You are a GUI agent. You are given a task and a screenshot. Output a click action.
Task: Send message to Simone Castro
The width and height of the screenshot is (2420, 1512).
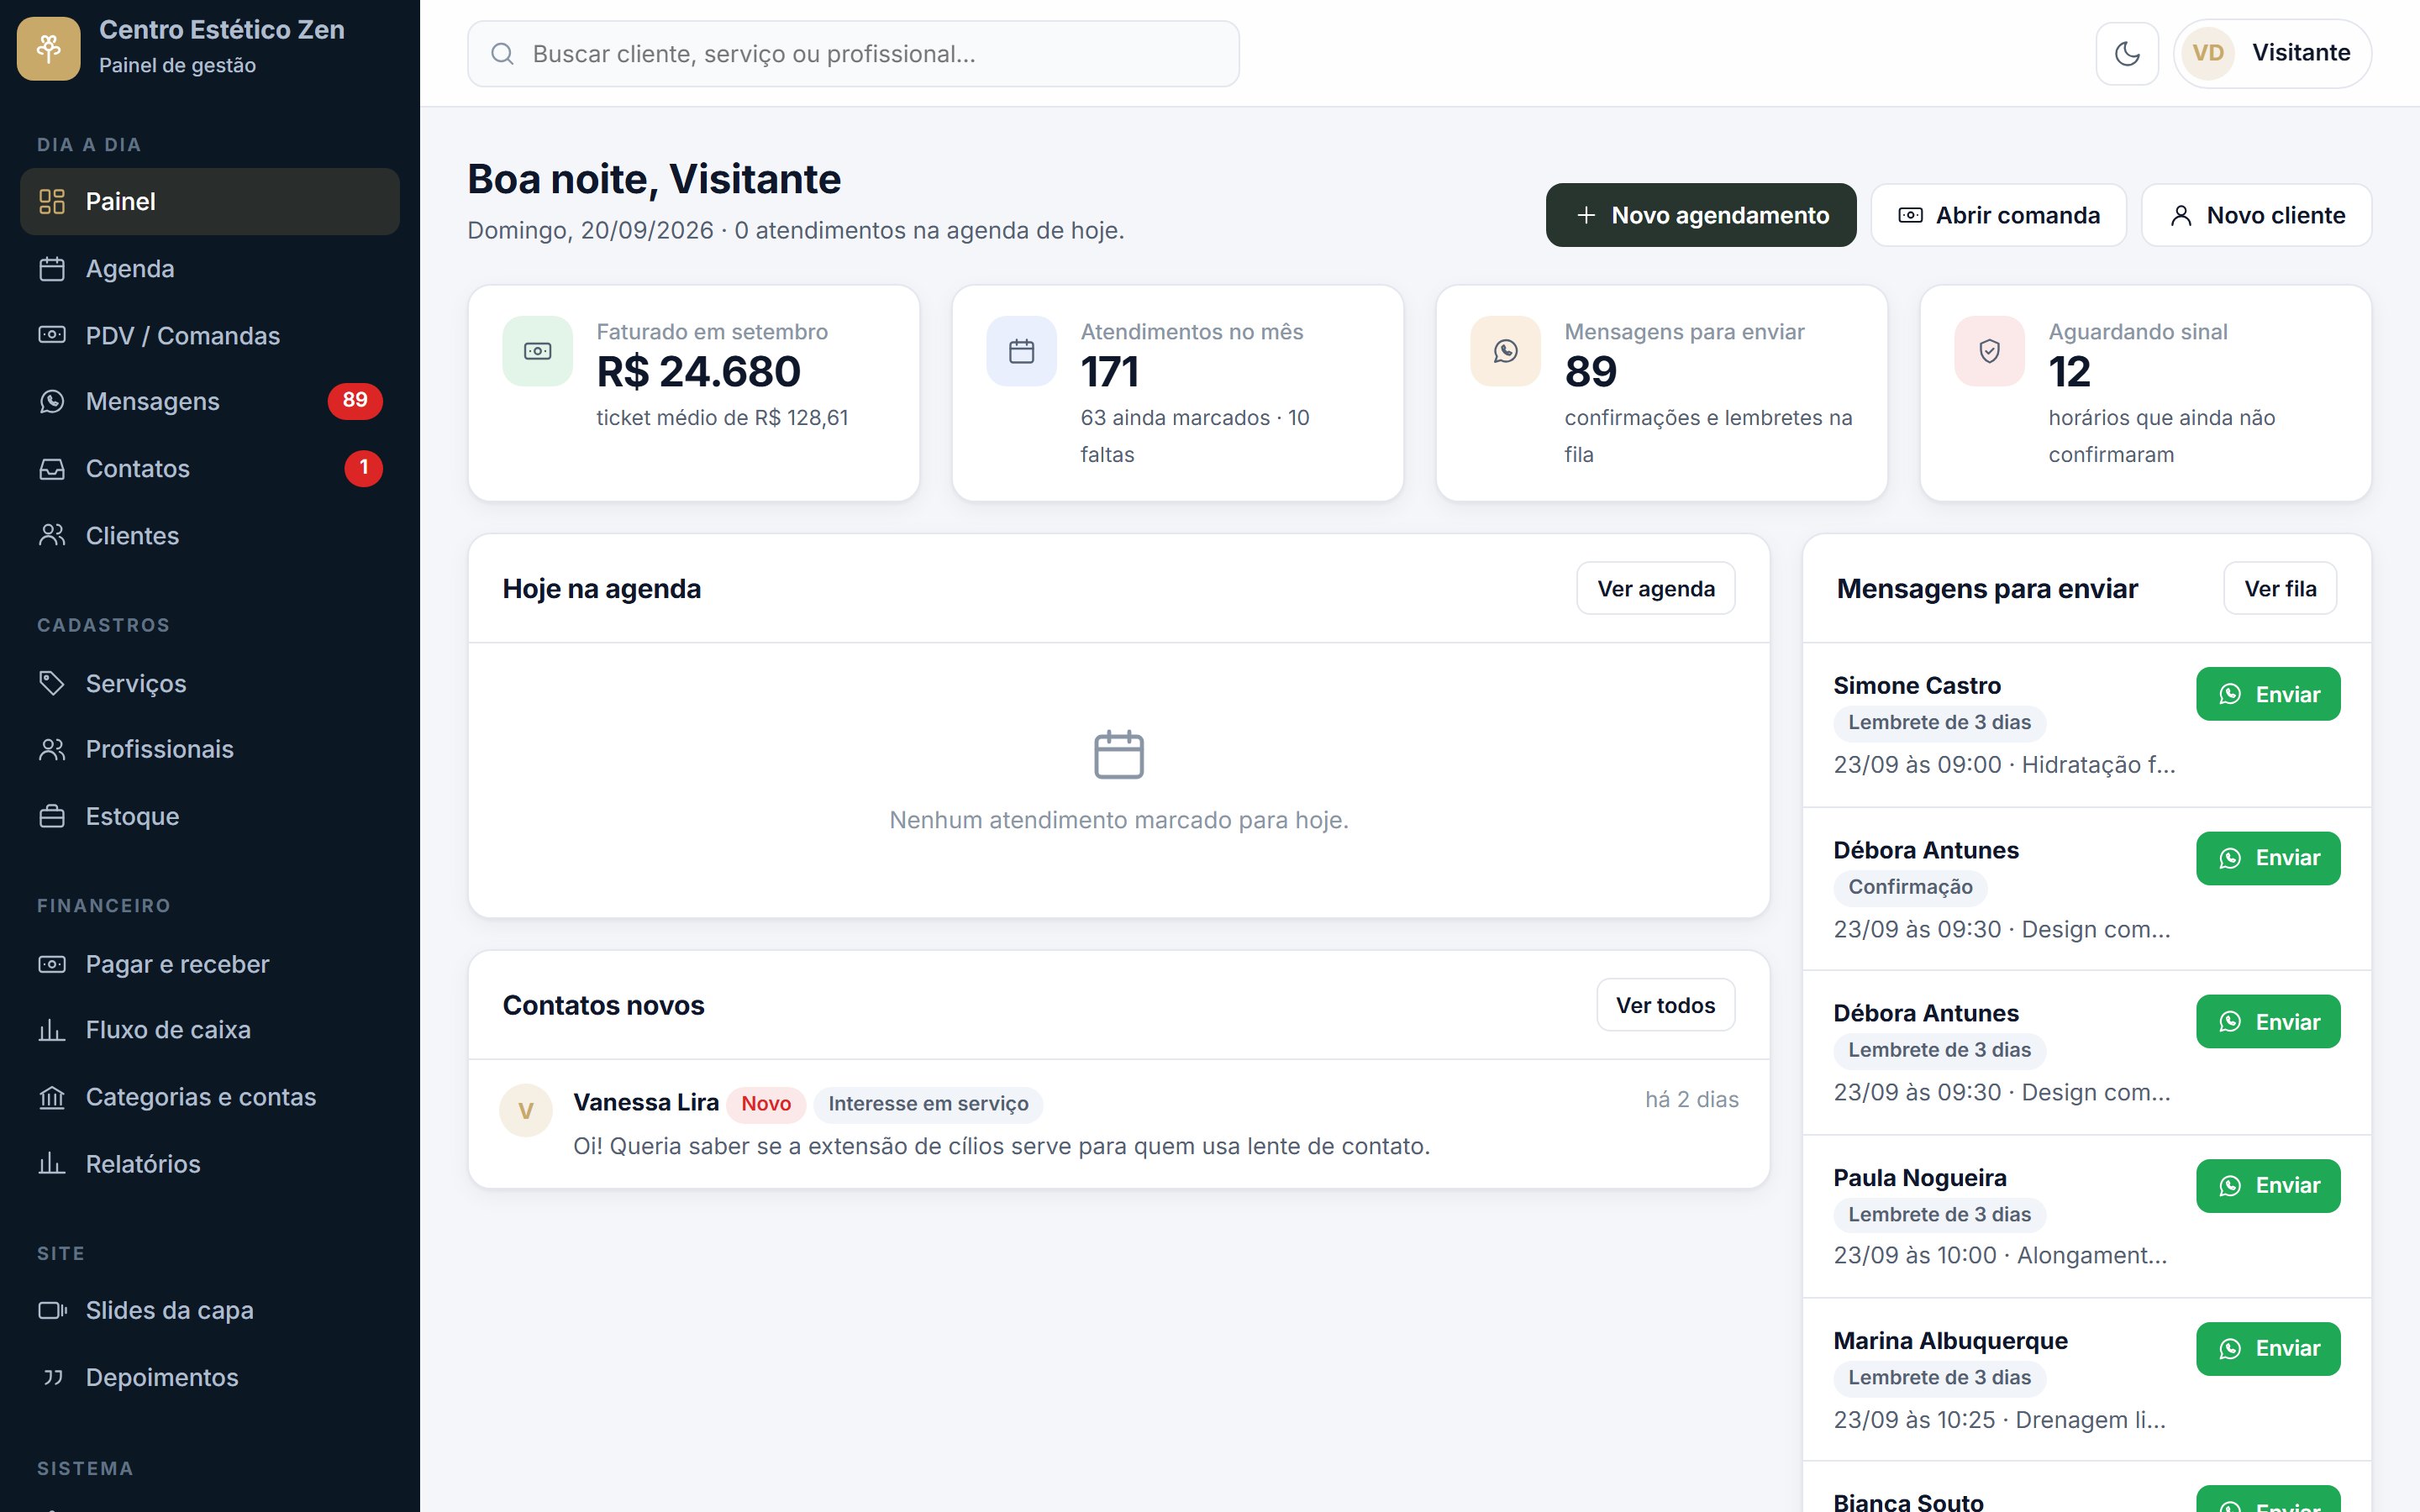click(2268, 694)
